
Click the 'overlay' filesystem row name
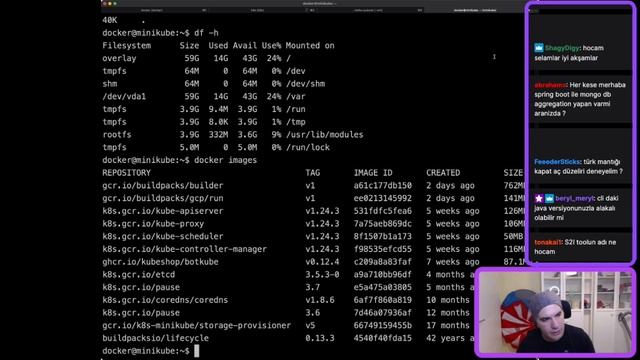pos(119,58)
